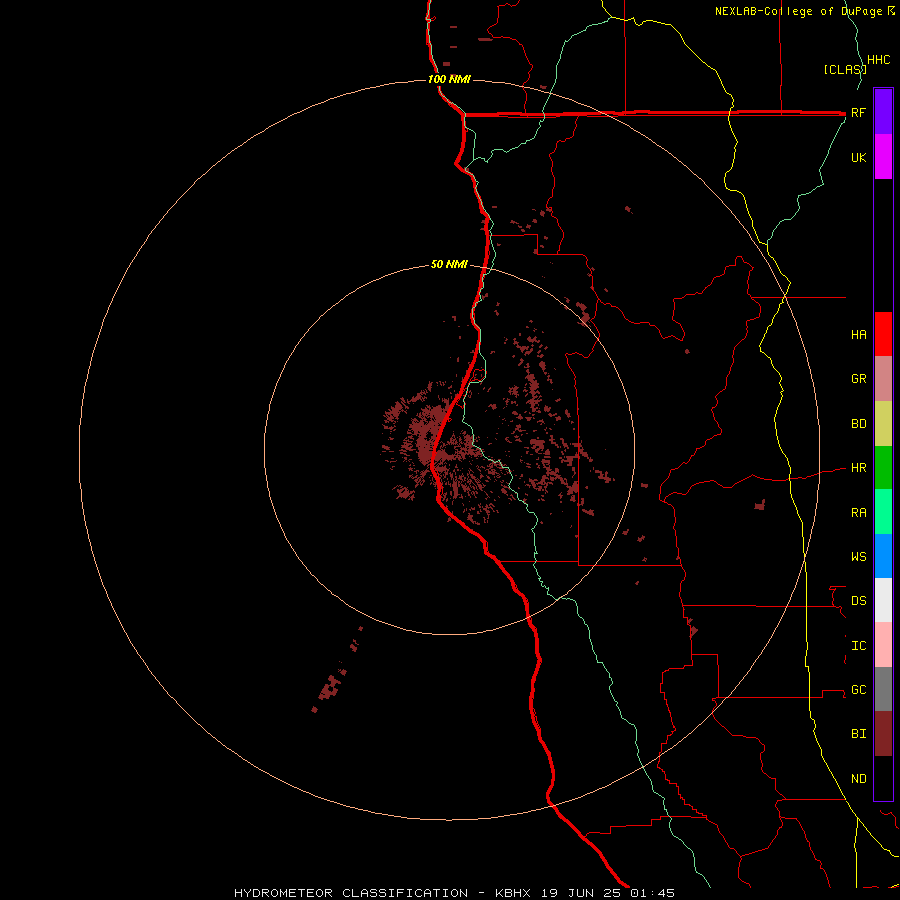Click the HYDROMETEOR CLASSIFICATION title text
The width and height of the screenshot is (900, 900).
pyautogui.click(x=351, y=893)
